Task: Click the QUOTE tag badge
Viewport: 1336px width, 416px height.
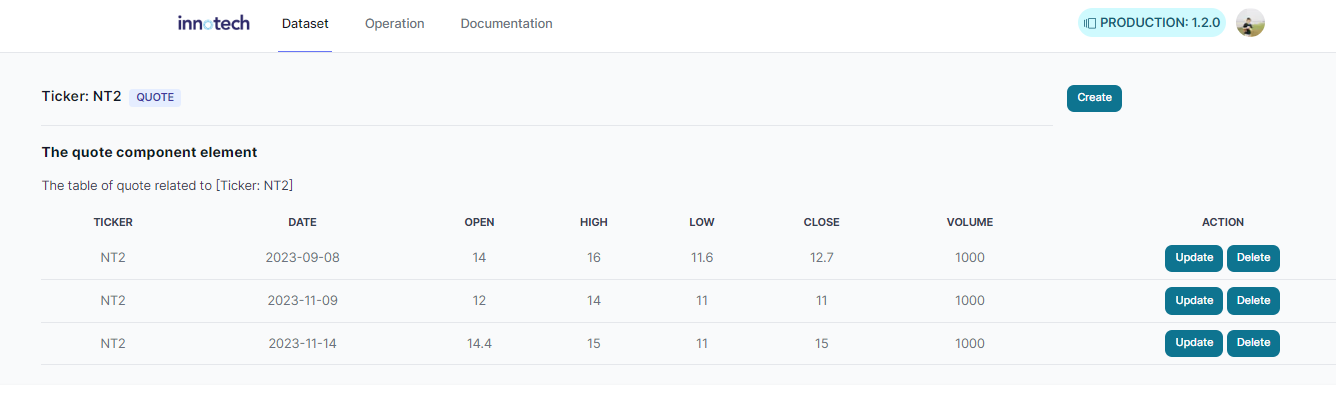Action: tap(155, 97)
